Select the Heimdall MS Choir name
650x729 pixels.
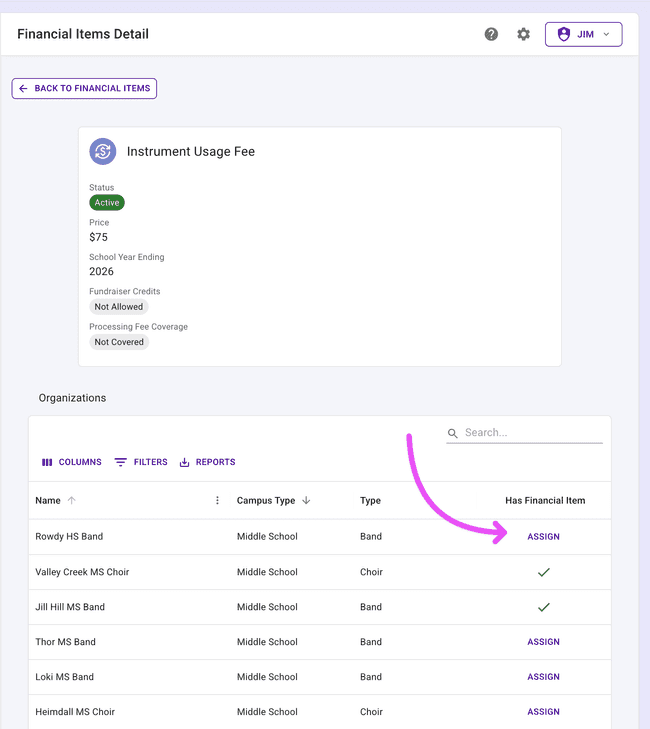point(75,712)
